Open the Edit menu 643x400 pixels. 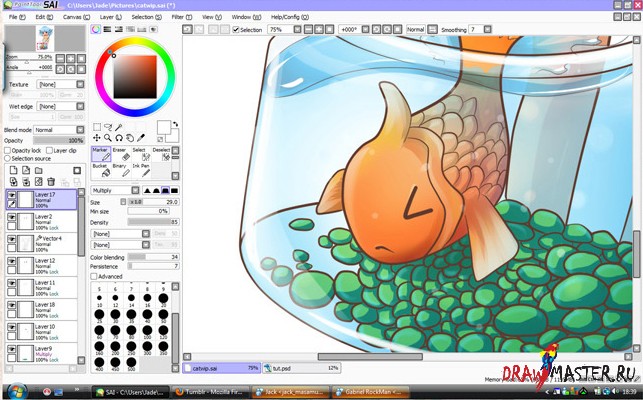point(44,17)
